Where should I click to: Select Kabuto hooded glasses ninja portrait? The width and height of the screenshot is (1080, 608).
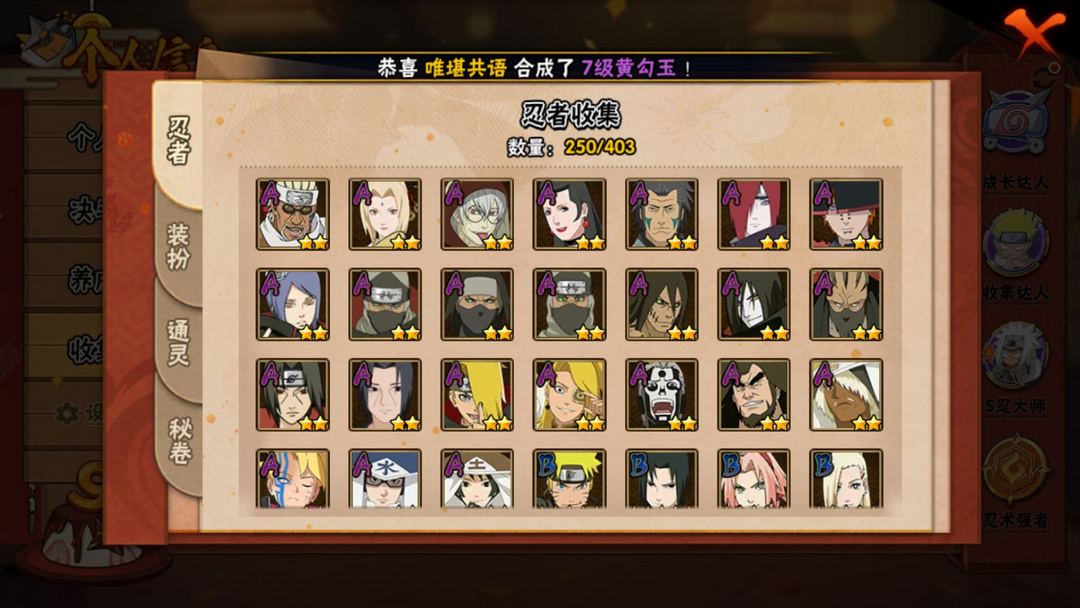point(477,214)
